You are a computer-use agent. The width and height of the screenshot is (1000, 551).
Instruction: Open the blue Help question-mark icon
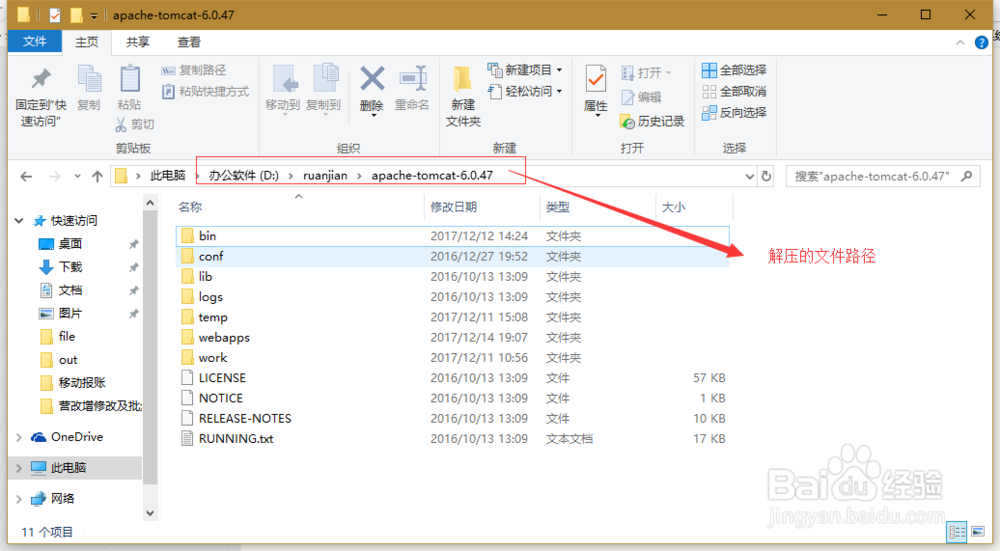982,43
